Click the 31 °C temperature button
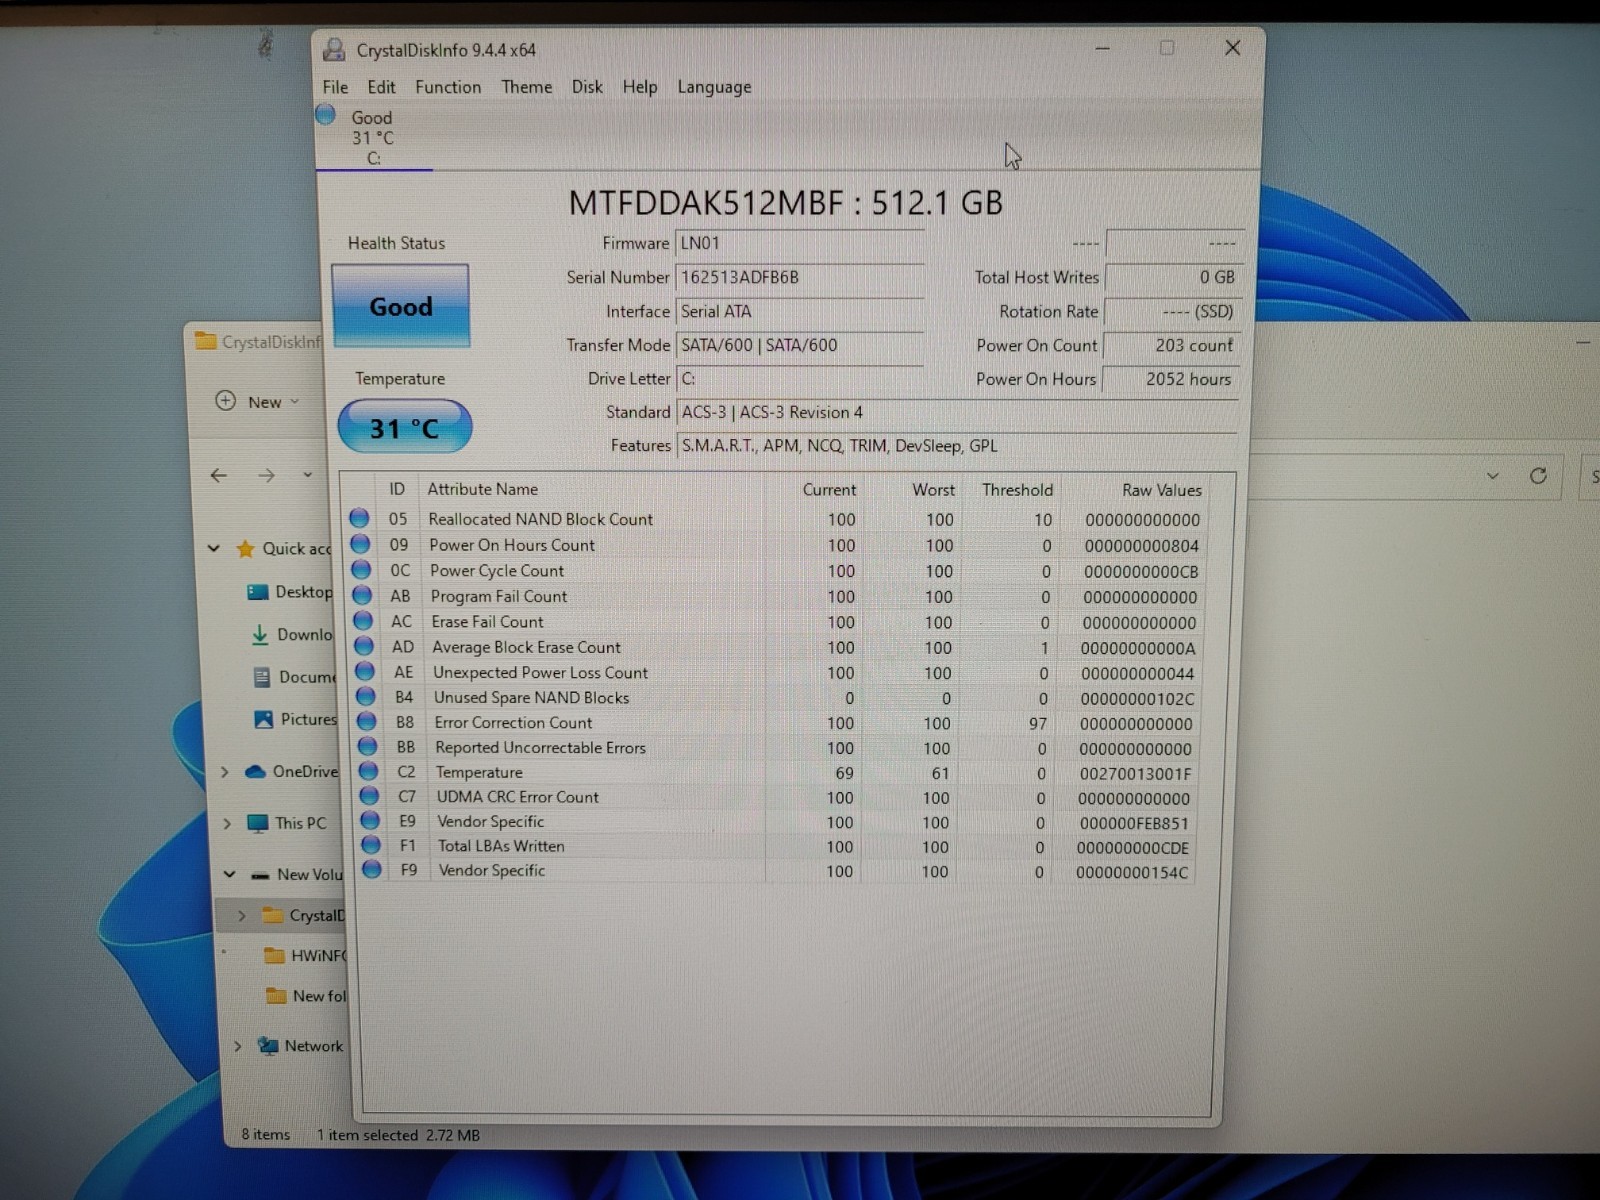 pyautogui.click(x=404, y=427)
